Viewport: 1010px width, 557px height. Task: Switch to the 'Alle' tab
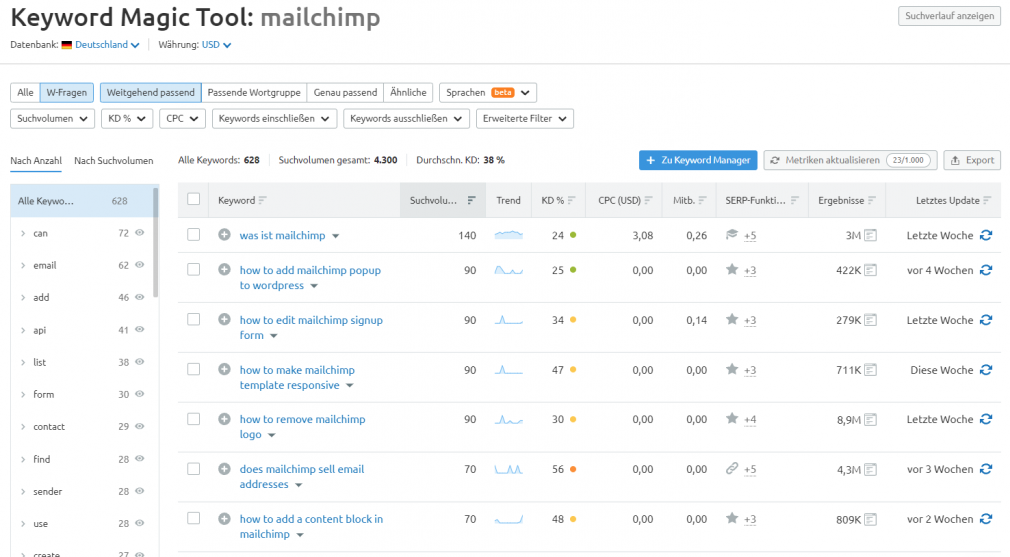click(x=25, y=93)
